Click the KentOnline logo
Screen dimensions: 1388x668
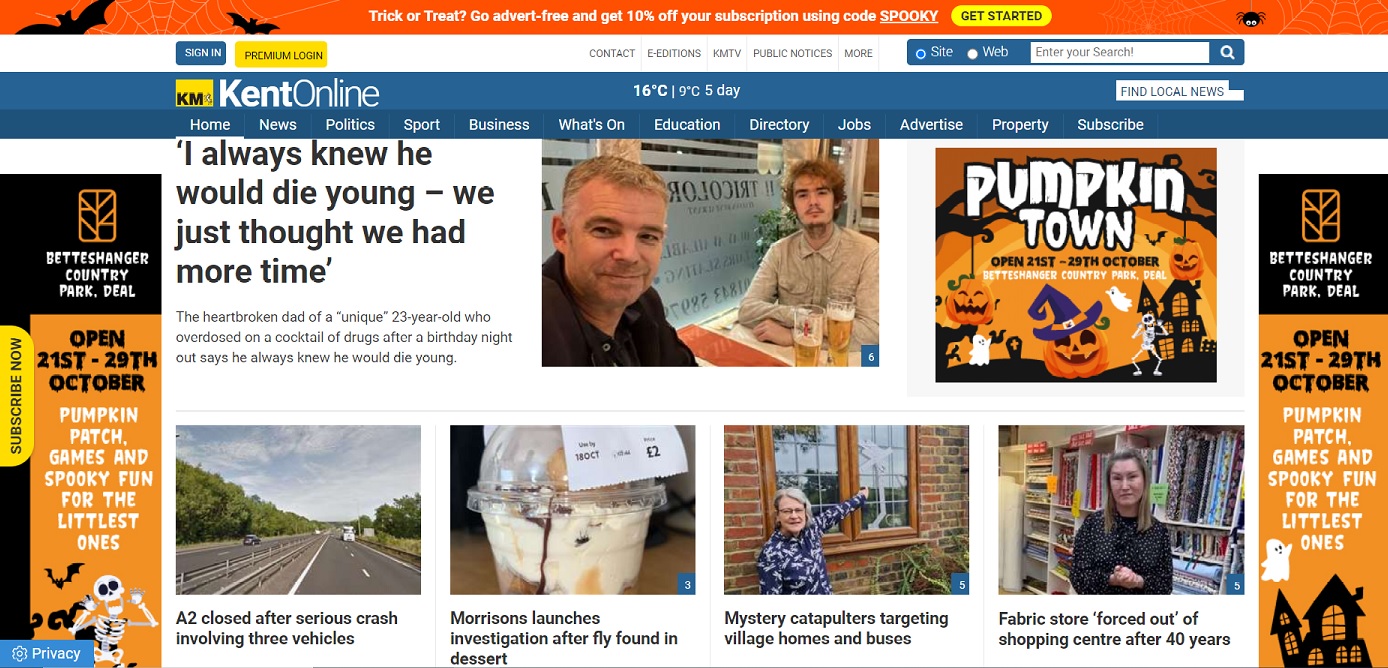277,93
